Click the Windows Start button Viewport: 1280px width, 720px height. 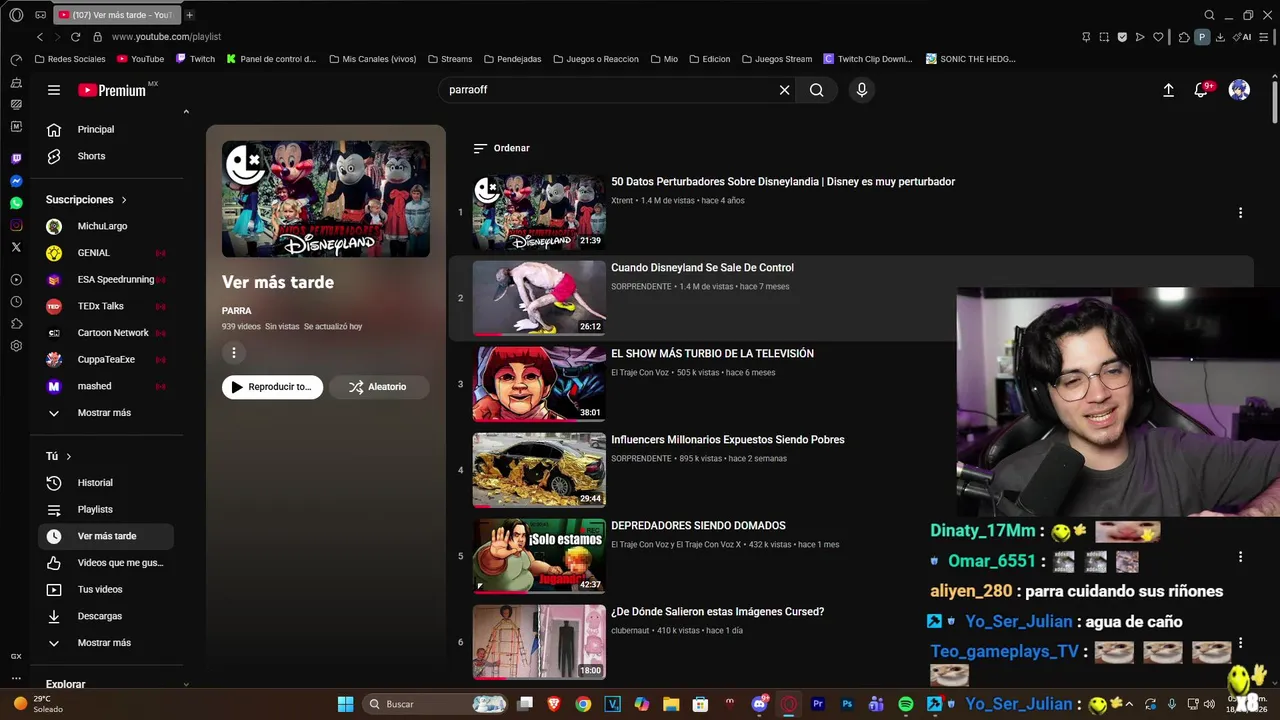tap(345, 704)
